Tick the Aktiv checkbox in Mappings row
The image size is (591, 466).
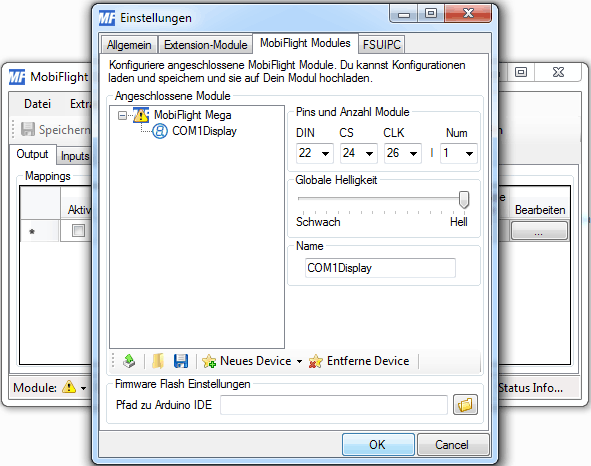[78, 230]
